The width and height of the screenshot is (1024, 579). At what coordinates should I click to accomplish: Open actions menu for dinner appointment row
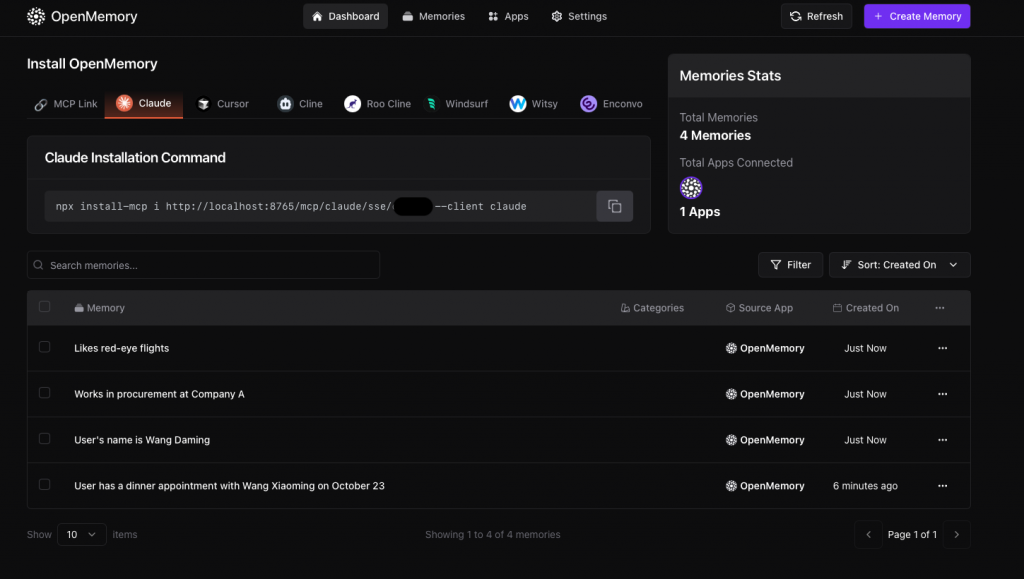942,486
